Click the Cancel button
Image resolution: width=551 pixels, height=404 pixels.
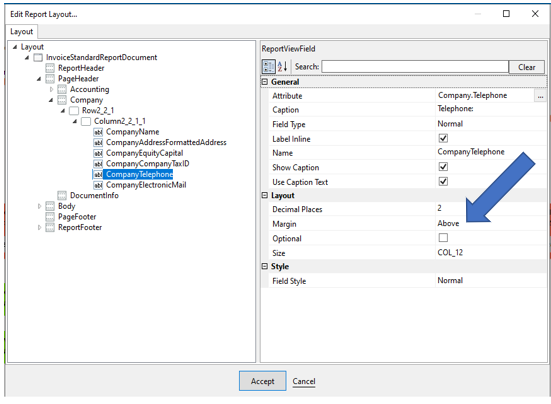pyautogui.click(x=304, y=381)
